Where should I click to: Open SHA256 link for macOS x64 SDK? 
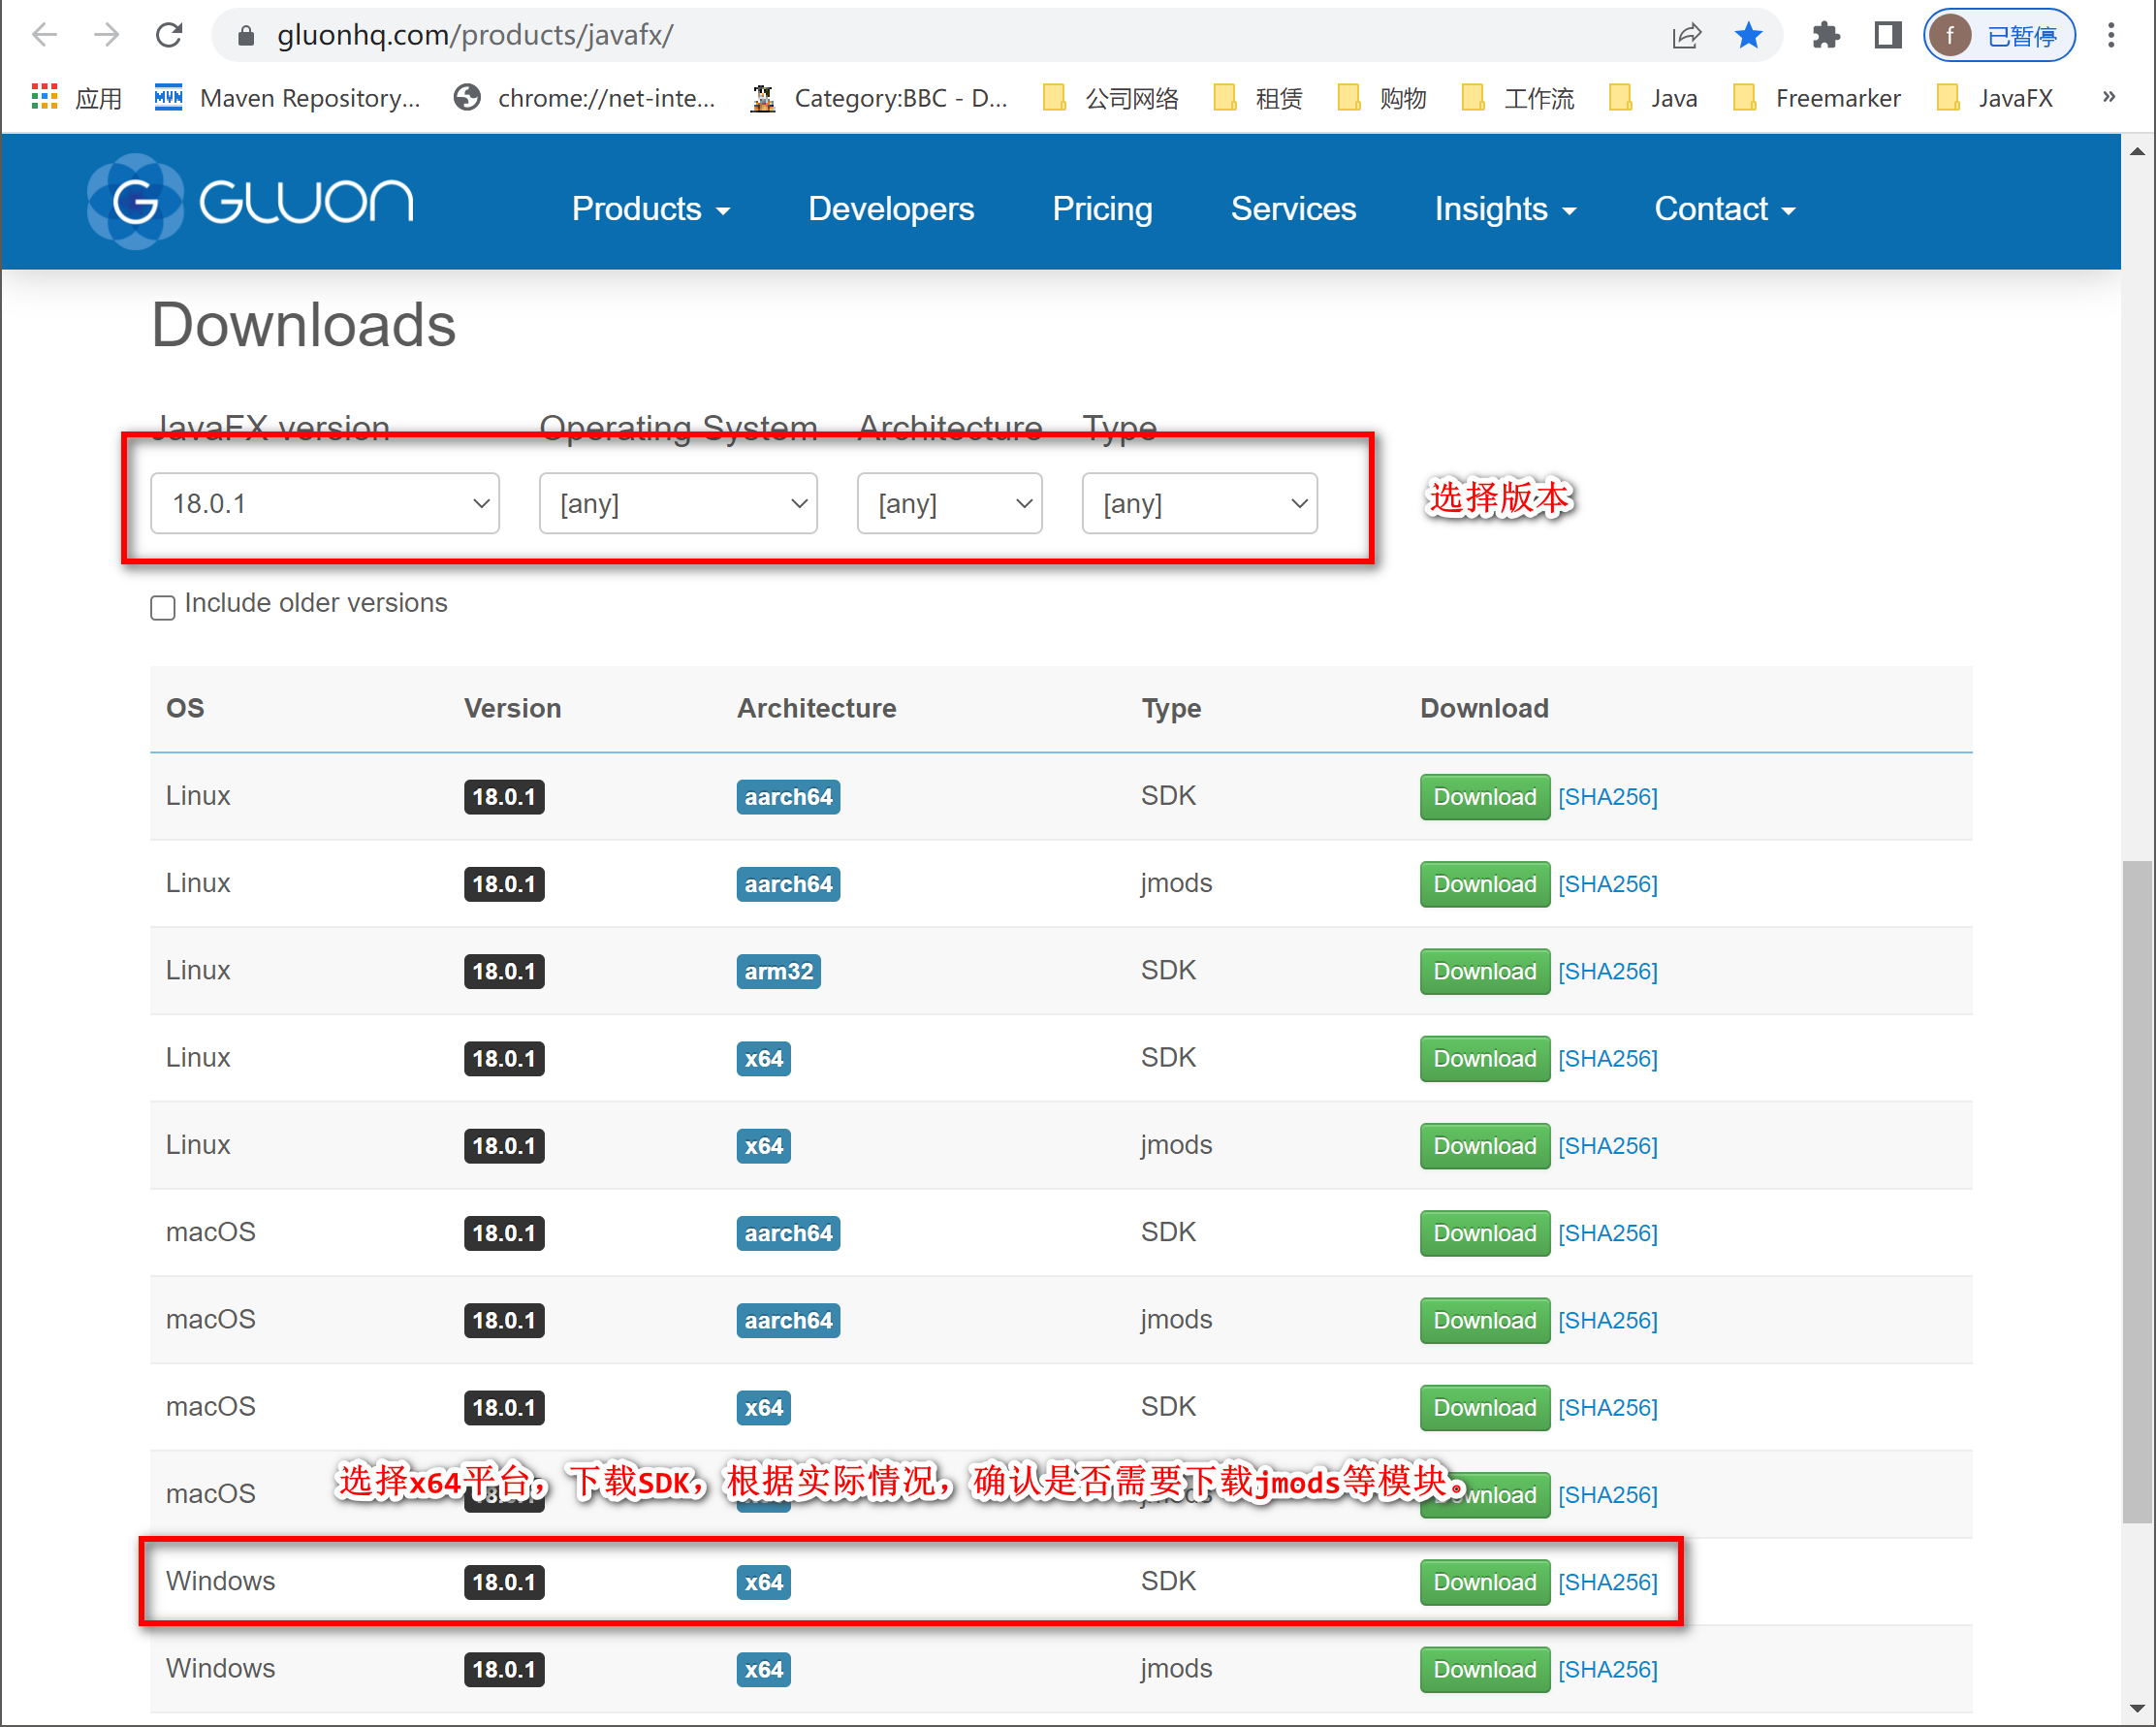click(1607, 1408)
